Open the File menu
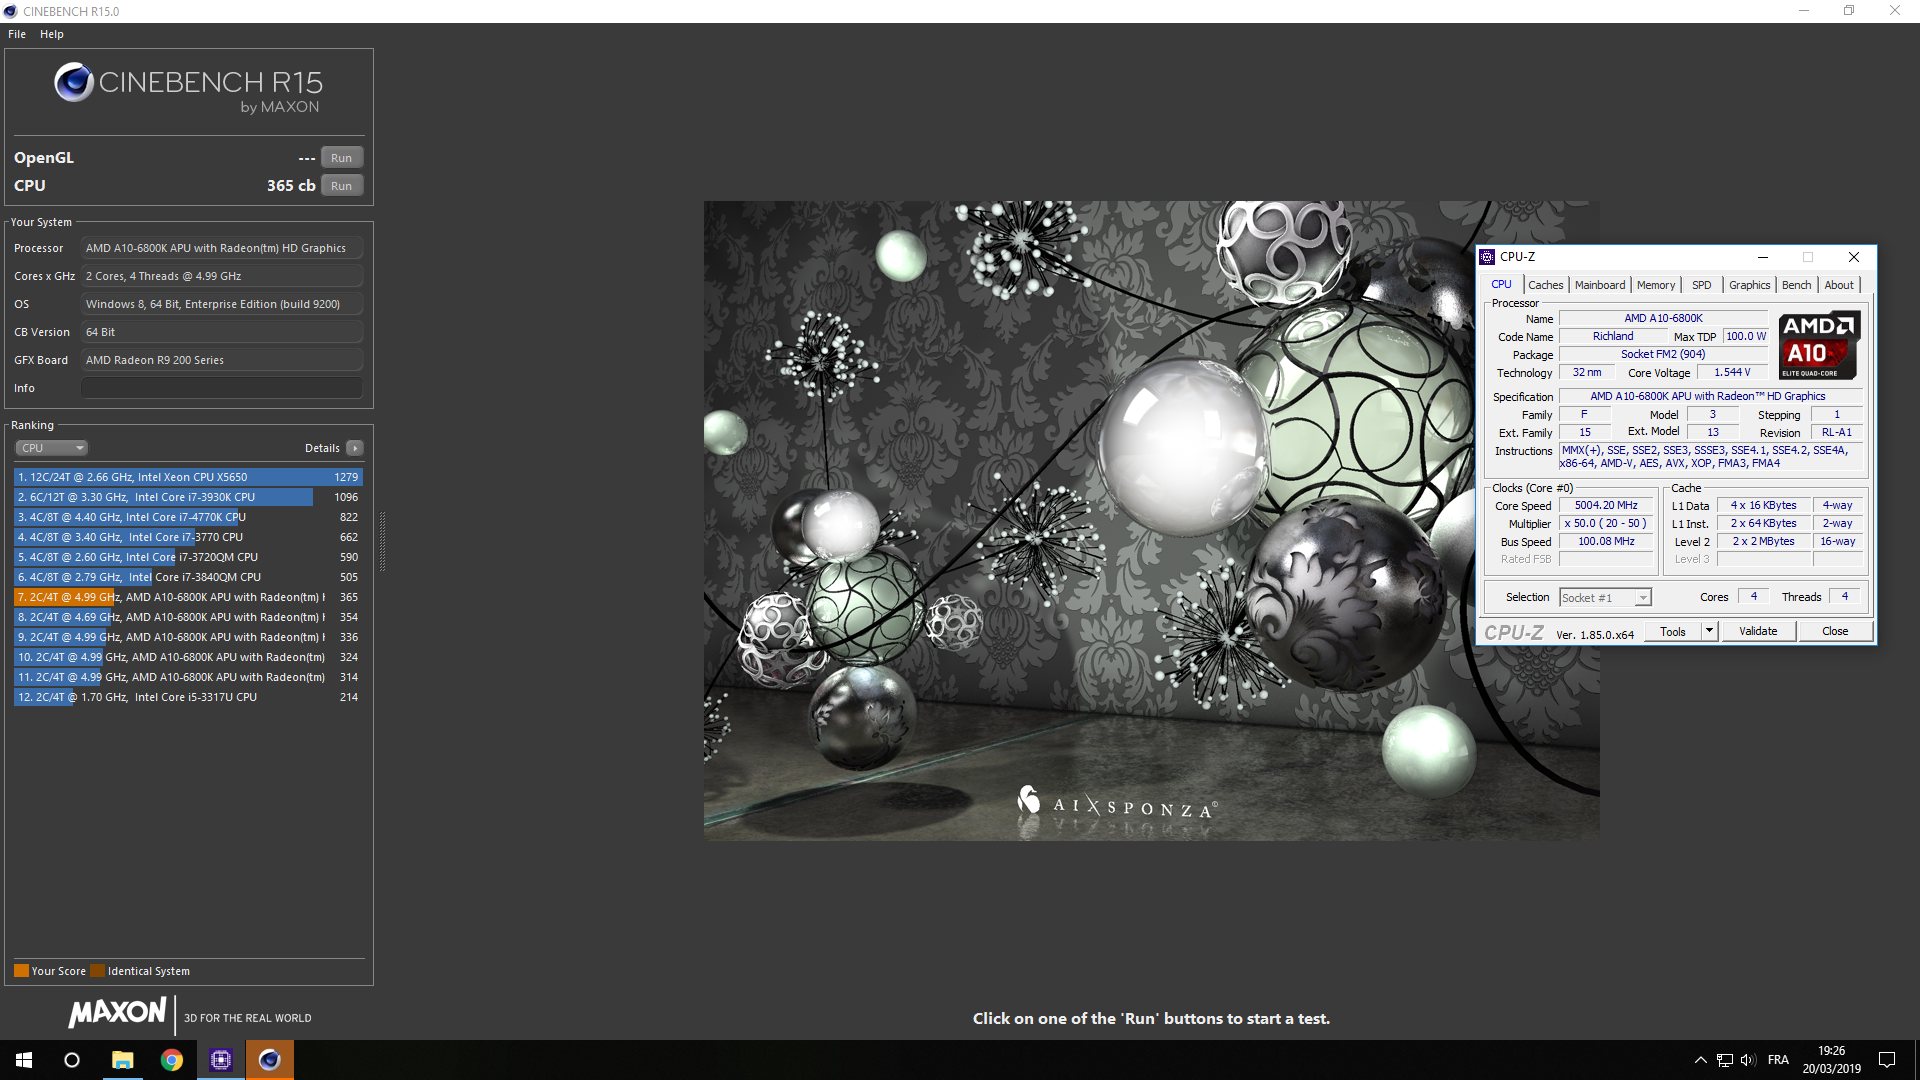 pos(17,34)
